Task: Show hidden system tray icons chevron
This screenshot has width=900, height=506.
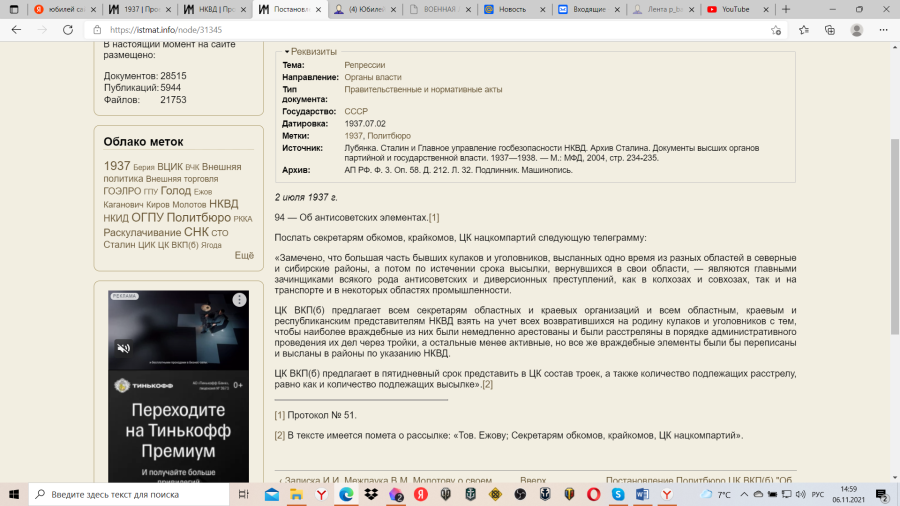Action: 744,494
